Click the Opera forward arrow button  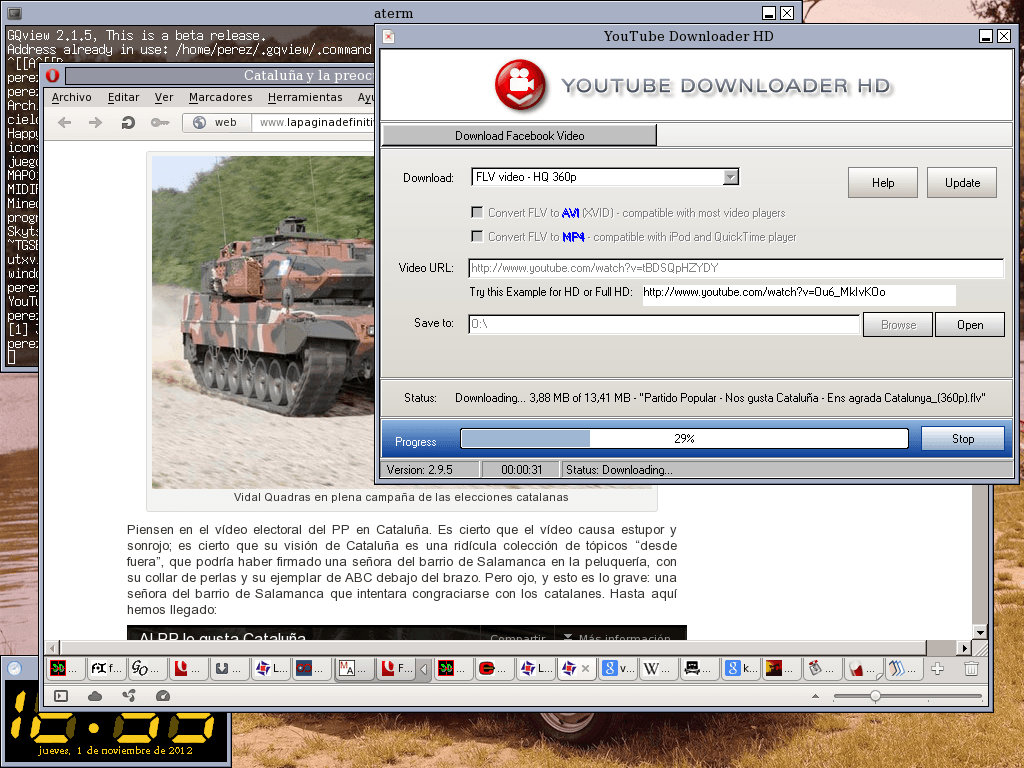(x=95, y=122)
